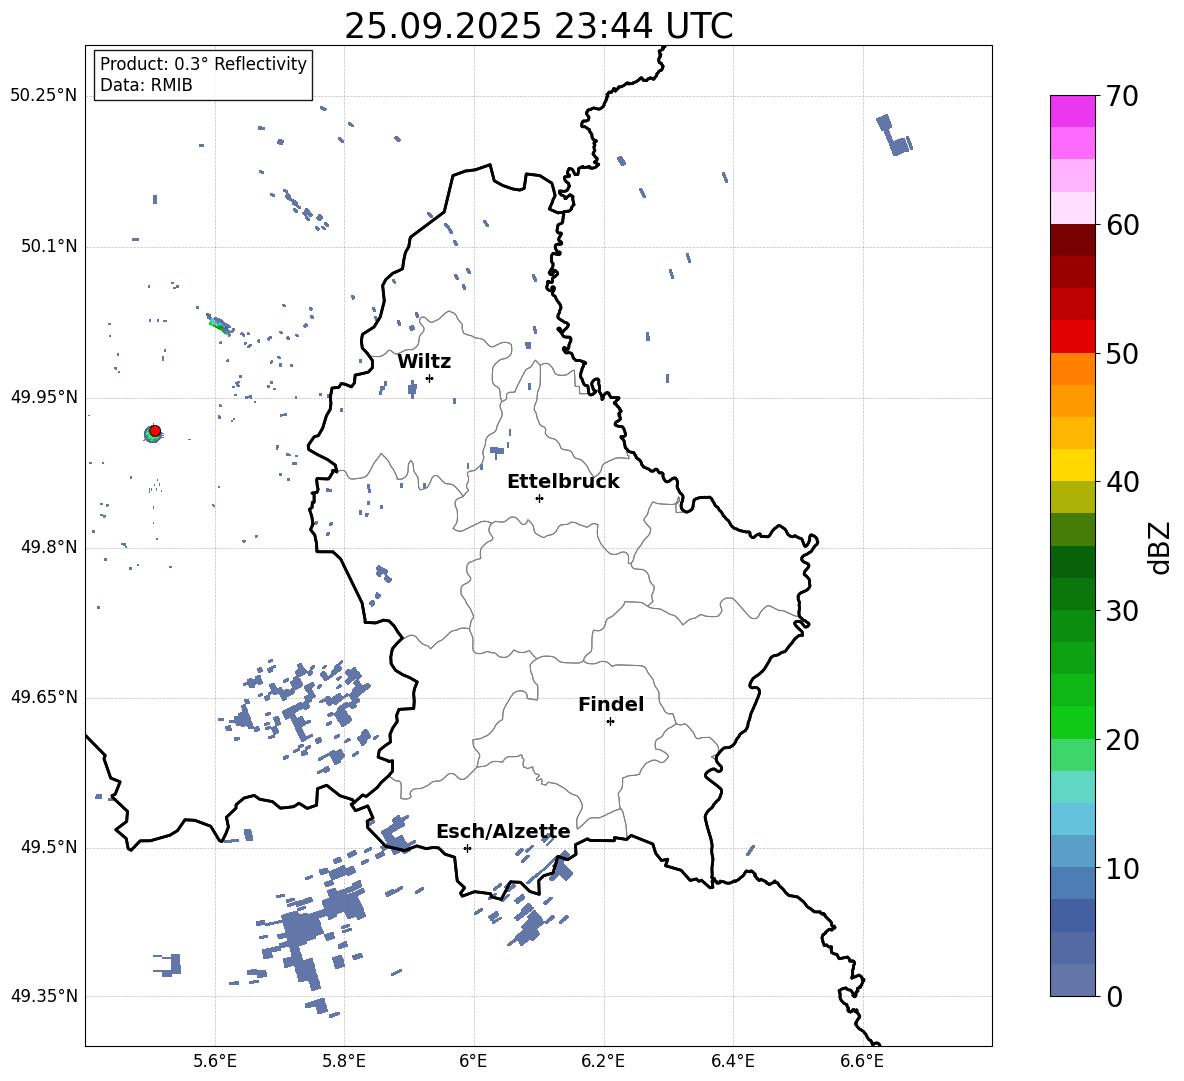
Task: Click the Findel station label
Action: tap(611, 704)
